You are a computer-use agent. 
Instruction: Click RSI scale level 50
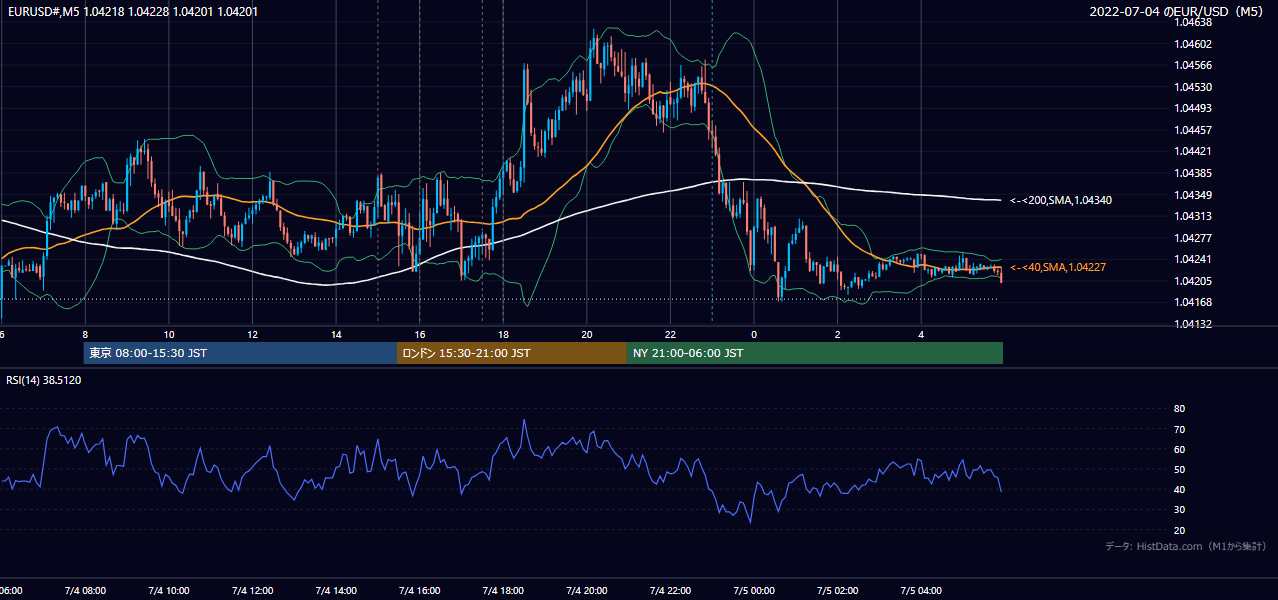(1179, 469)
